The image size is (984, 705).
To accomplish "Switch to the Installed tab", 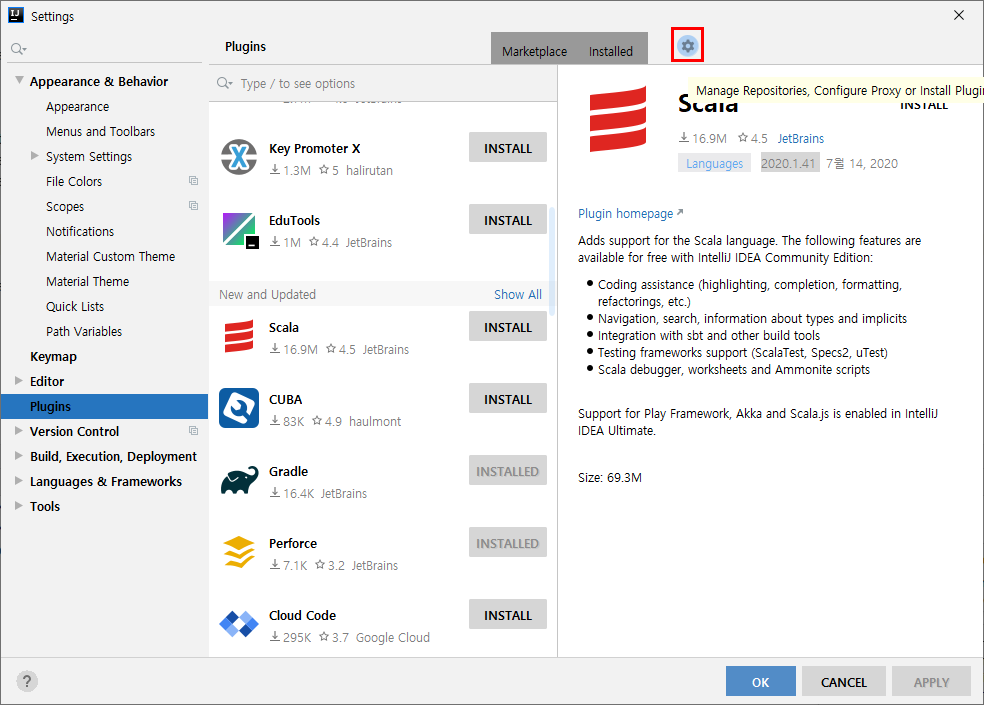I will tap(611, 51).
